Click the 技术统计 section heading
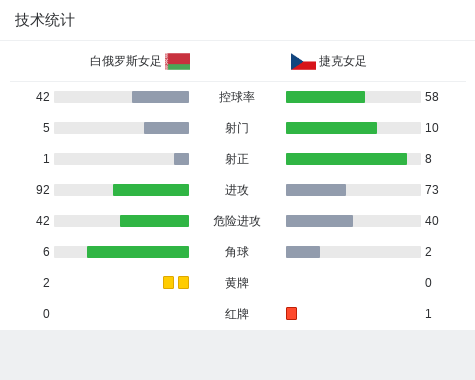475x380 pixels. (45, 20)
